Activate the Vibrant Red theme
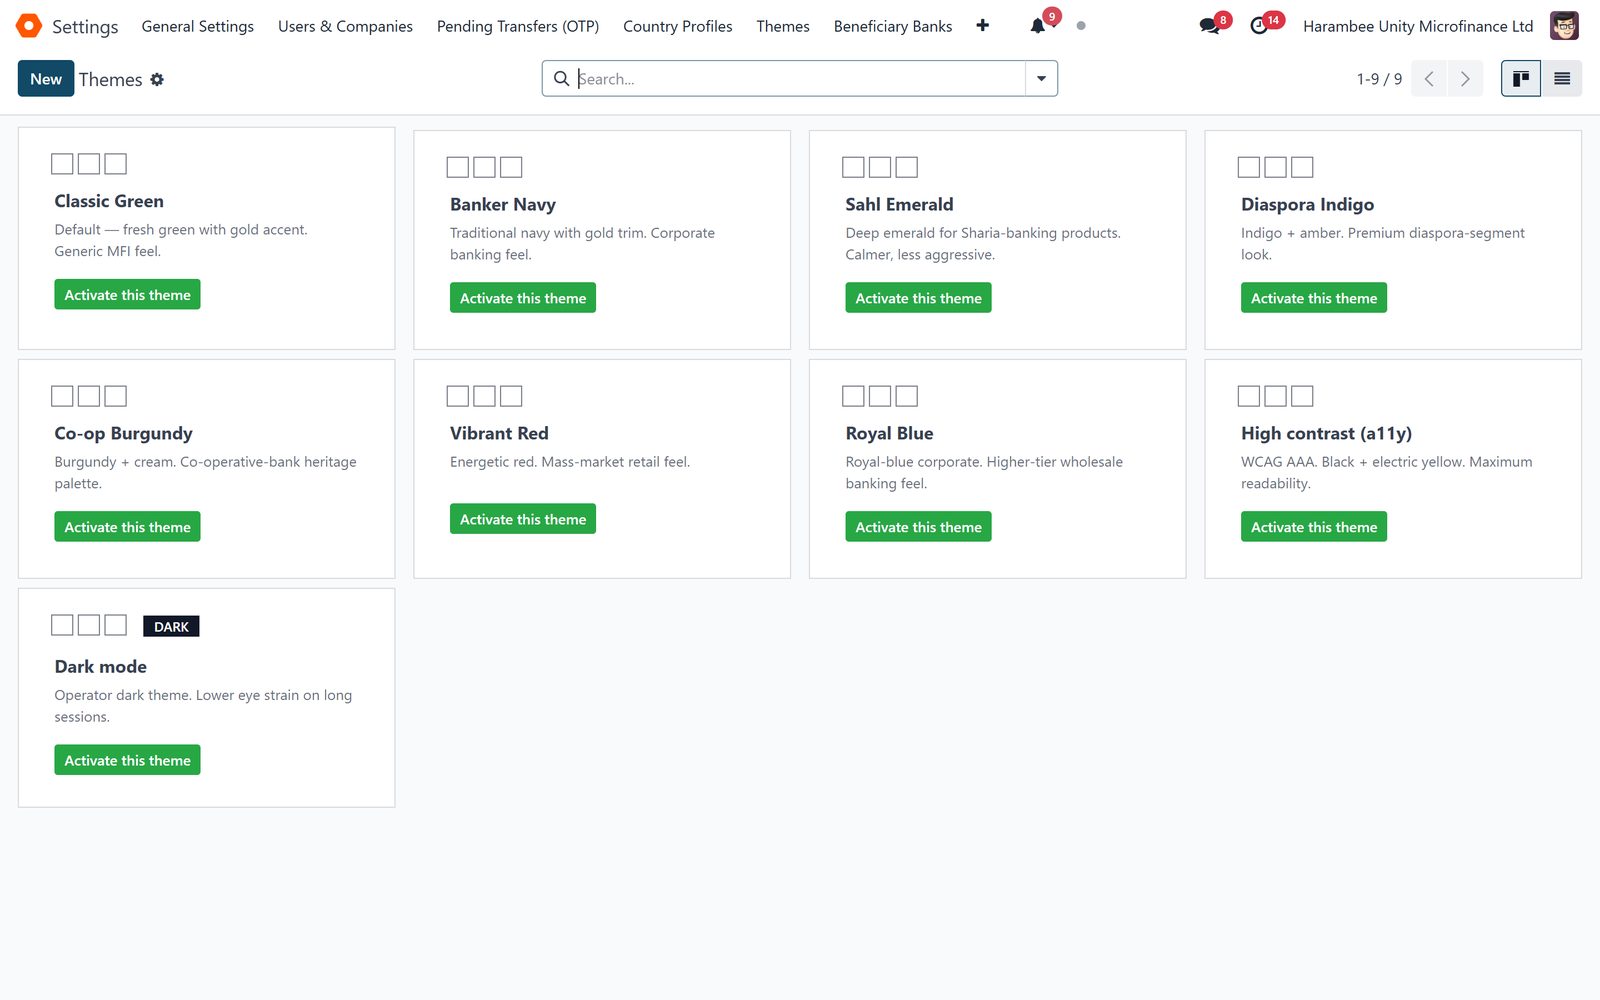Viewport: 1600px width, 1000px height. [523, 519]
